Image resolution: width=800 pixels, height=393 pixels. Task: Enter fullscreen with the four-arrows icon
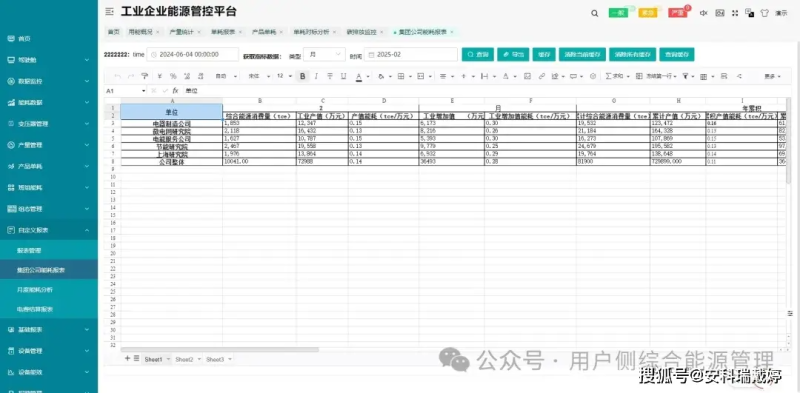[735, 13]
